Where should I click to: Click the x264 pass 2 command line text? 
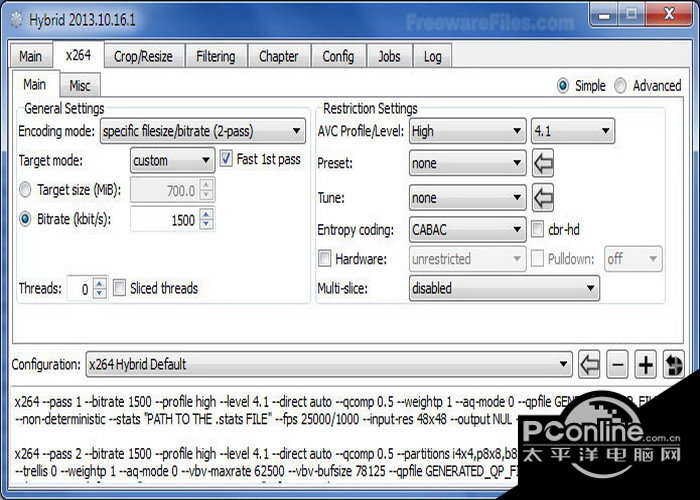coord(268,462)
